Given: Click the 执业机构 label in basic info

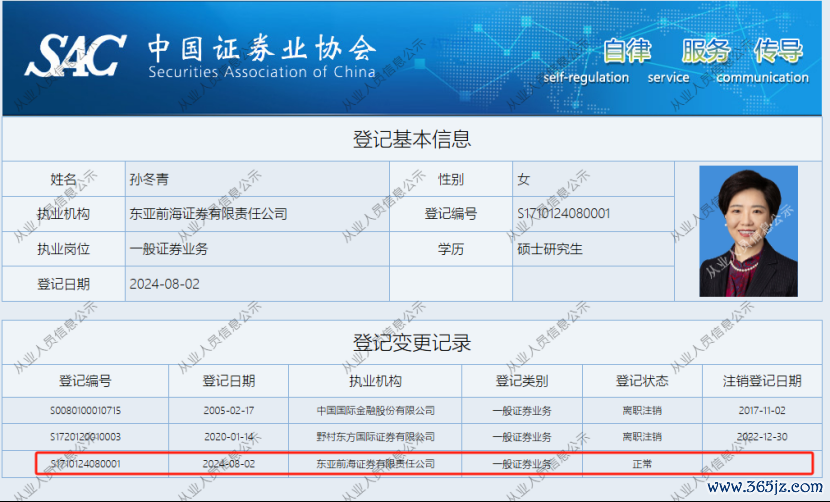Looking at the screenshot, I should 64,213.
